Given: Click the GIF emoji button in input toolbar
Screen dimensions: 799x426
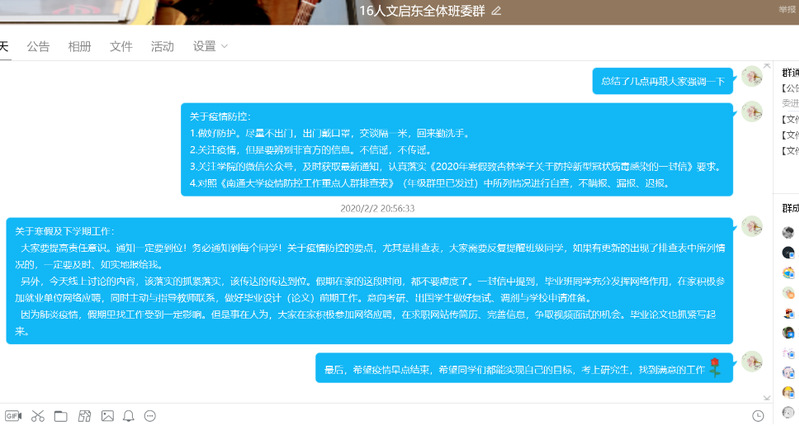Looking at the screenshot, I should click(13, 415).
